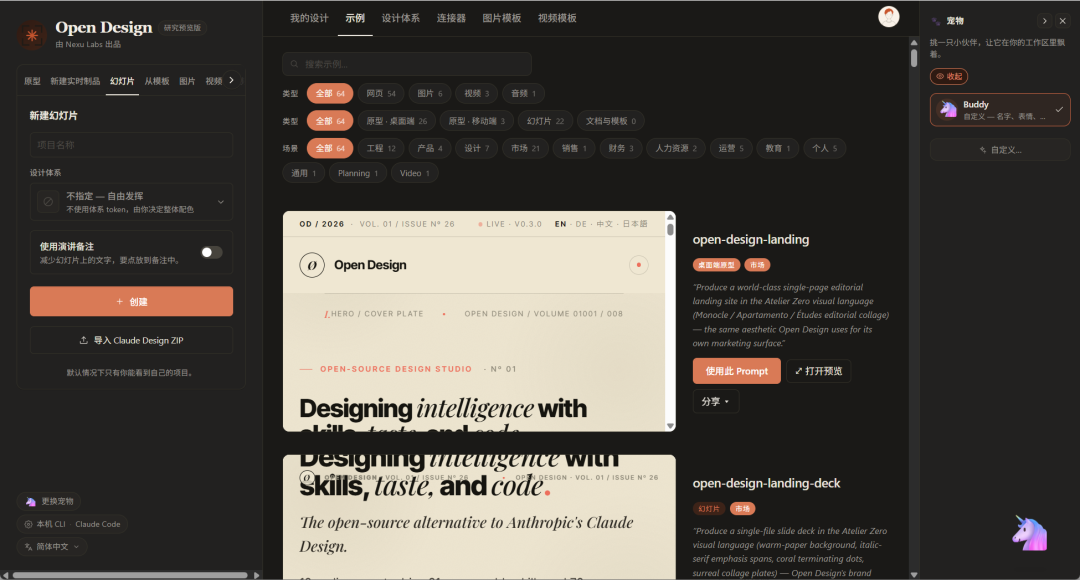
Task: Click the terminal icon beside 本机 CLI
Action: 28,524
